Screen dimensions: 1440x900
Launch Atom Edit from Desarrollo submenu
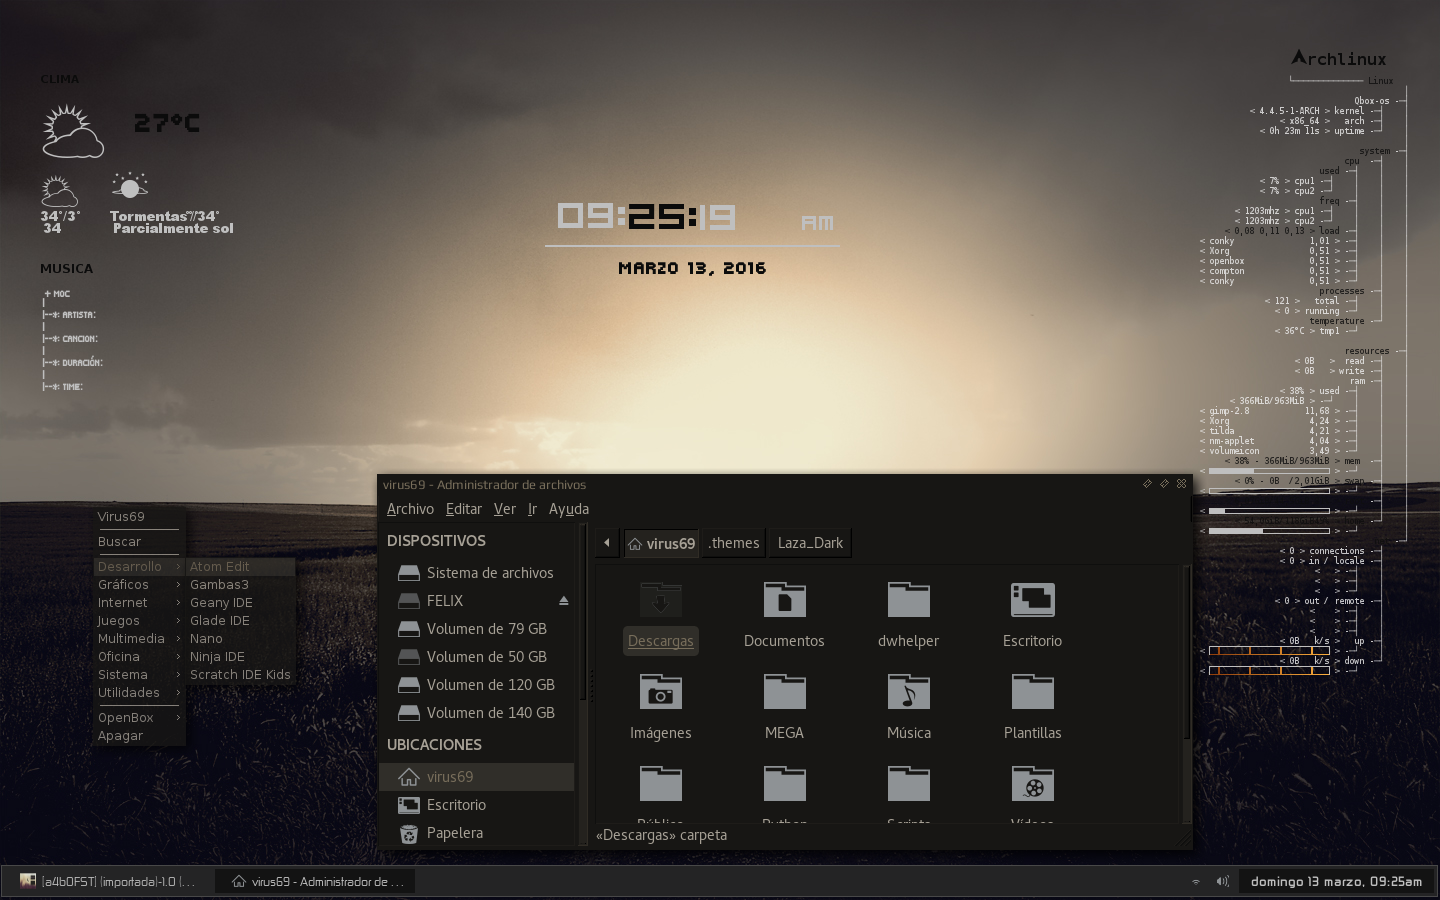coord(240,567)
